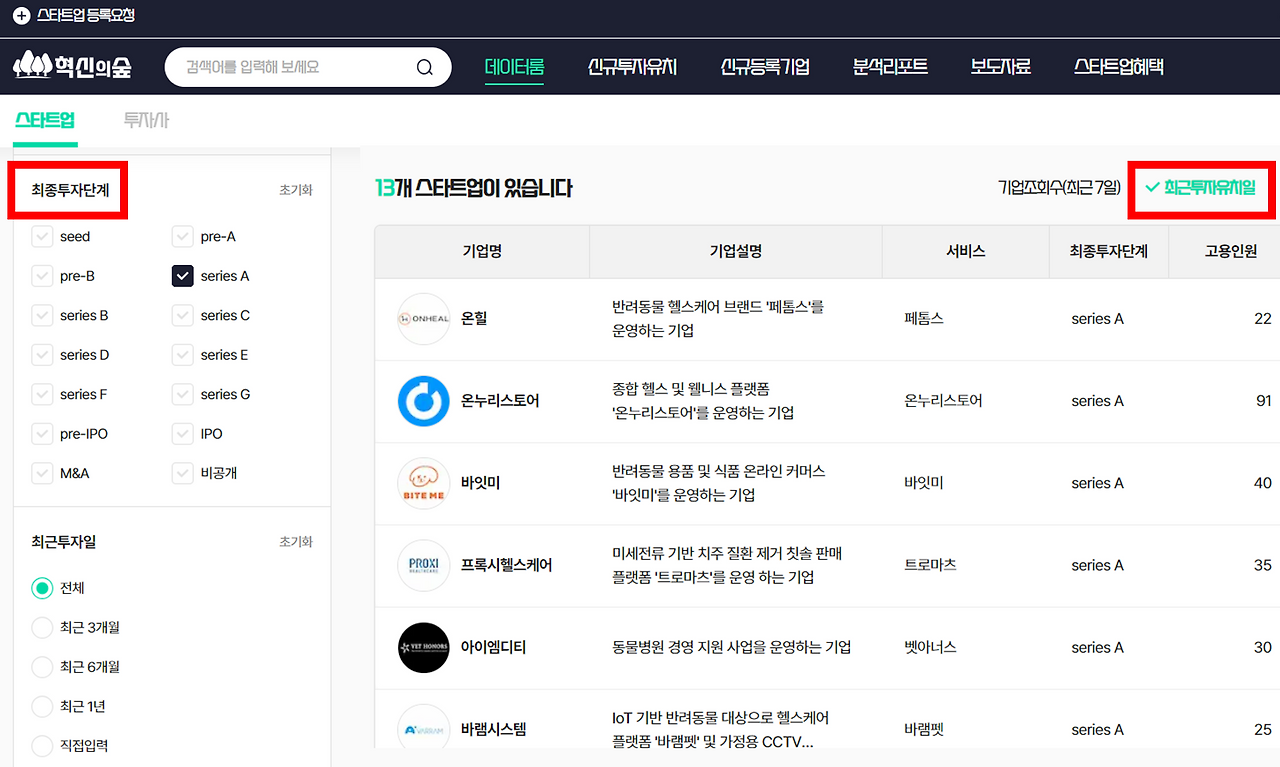Open the 바잇미 company name link

pyautogui.click(x=481, y=483)
